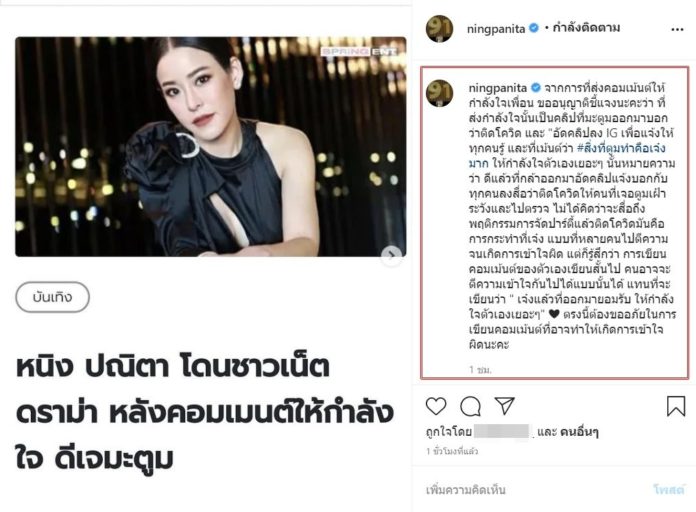Open the คนอื่นๆ likes list
The height and width of the screenshot is (512, 696).
[x=579, y=431]
